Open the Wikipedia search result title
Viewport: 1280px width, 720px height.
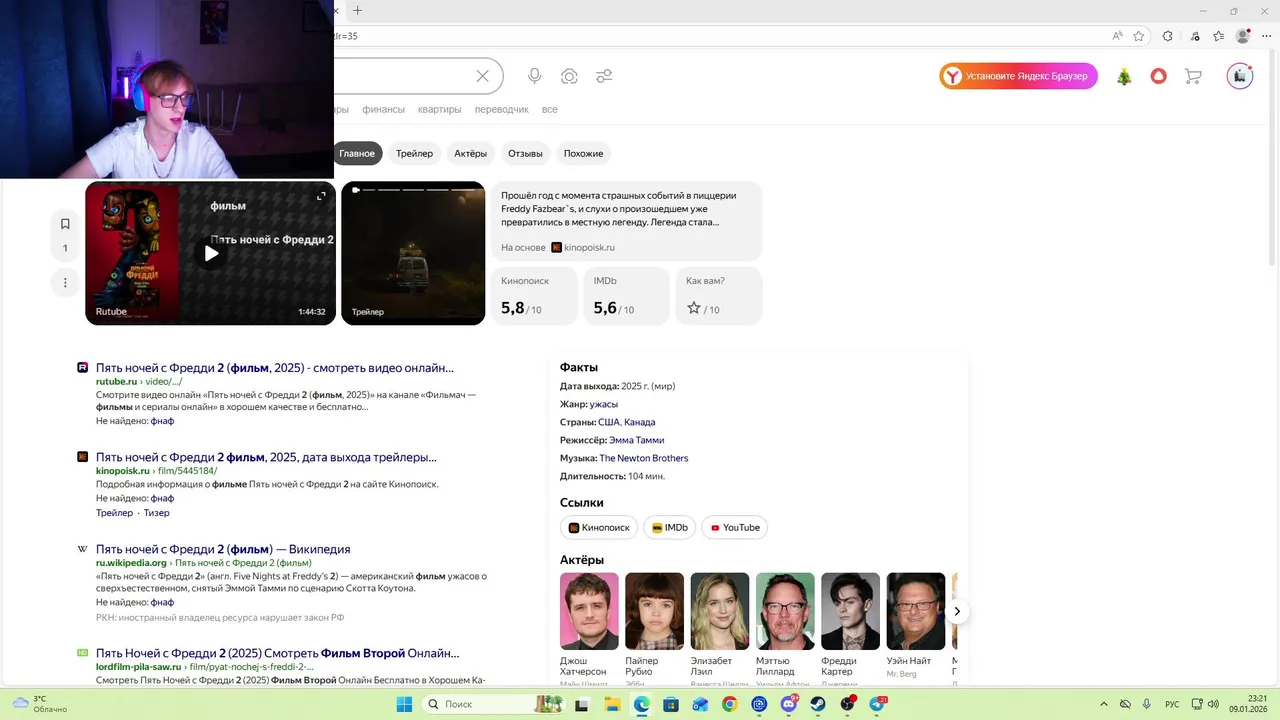(223, 549)
